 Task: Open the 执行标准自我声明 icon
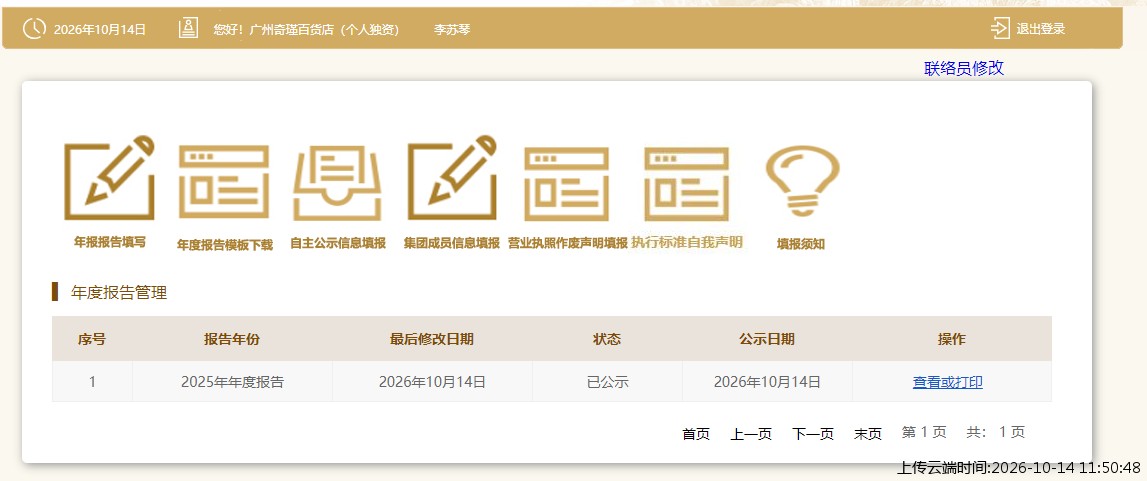tap(686, 183)
